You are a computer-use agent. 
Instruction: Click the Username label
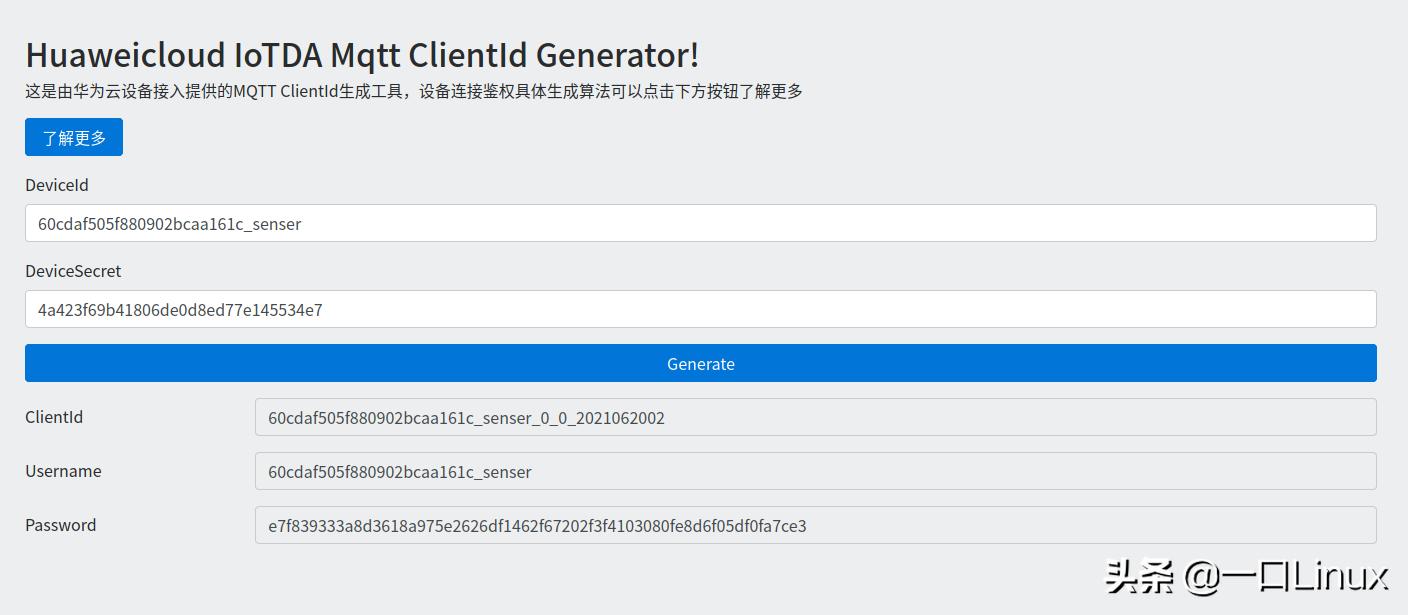63,471
